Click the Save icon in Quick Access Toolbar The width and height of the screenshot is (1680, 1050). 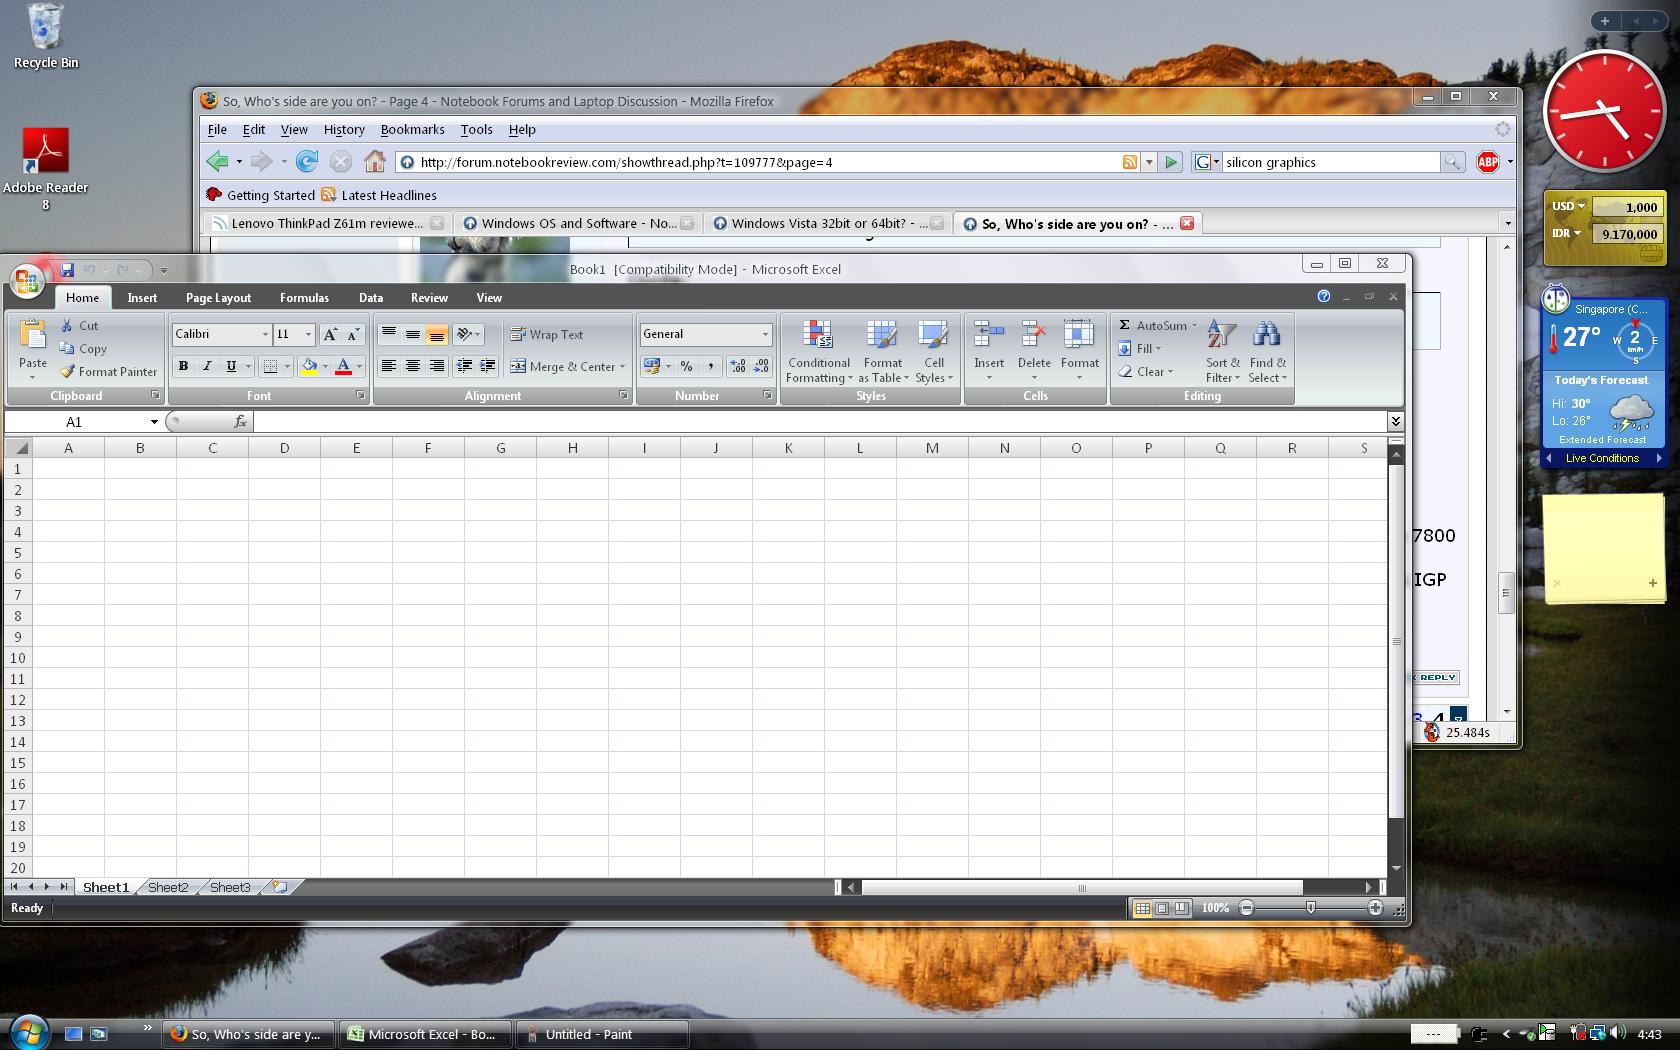[x=67, y=270]
